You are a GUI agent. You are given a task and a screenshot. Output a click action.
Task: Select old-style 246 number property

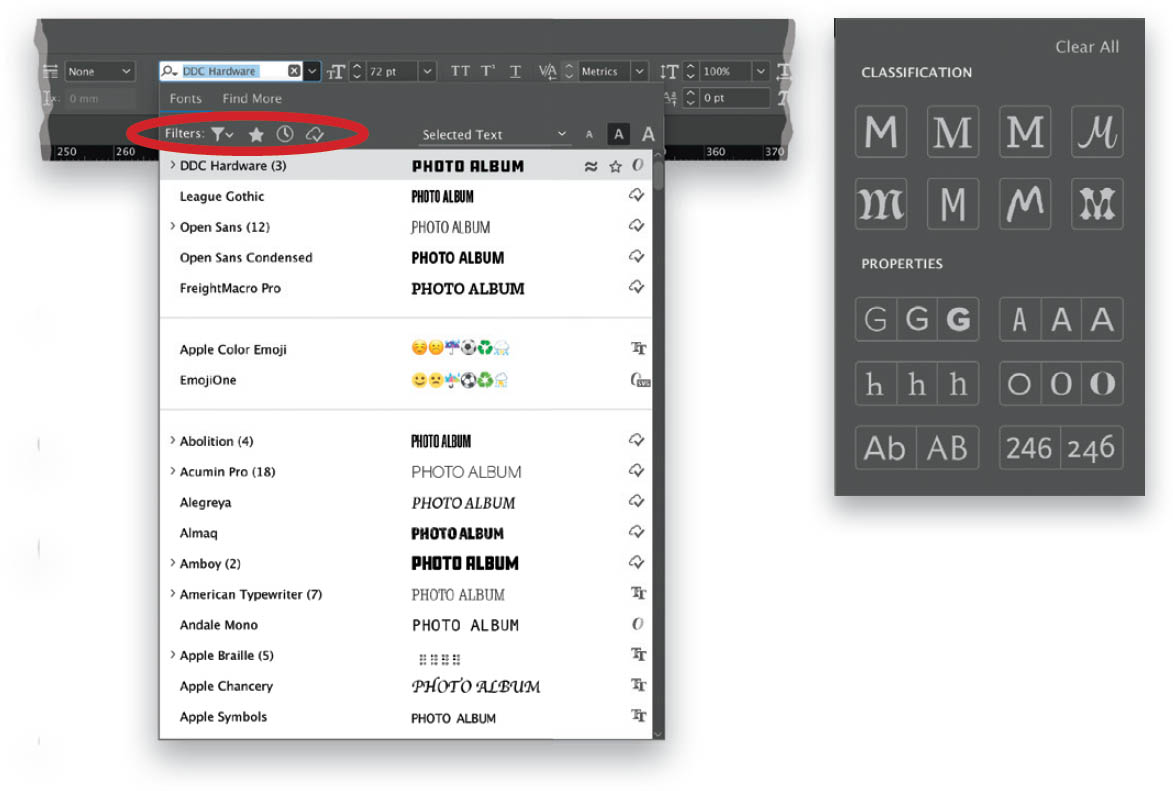[1091, 448]
